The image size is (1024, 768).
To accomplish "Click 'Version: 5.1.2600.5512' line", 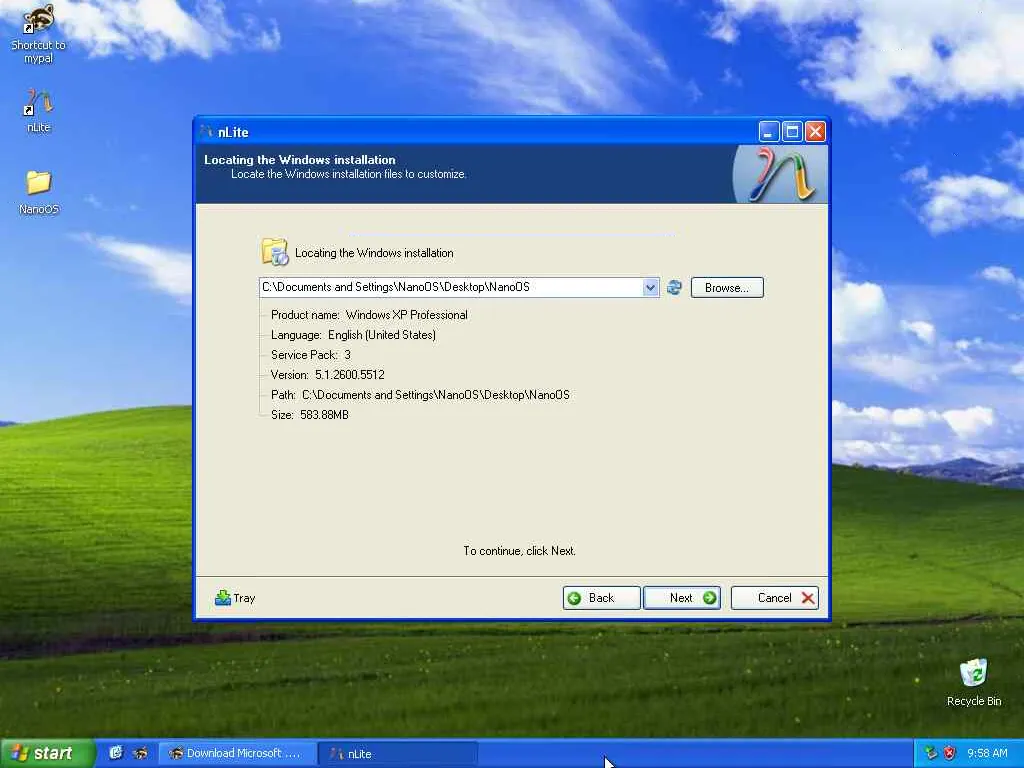I will point(328,375).
